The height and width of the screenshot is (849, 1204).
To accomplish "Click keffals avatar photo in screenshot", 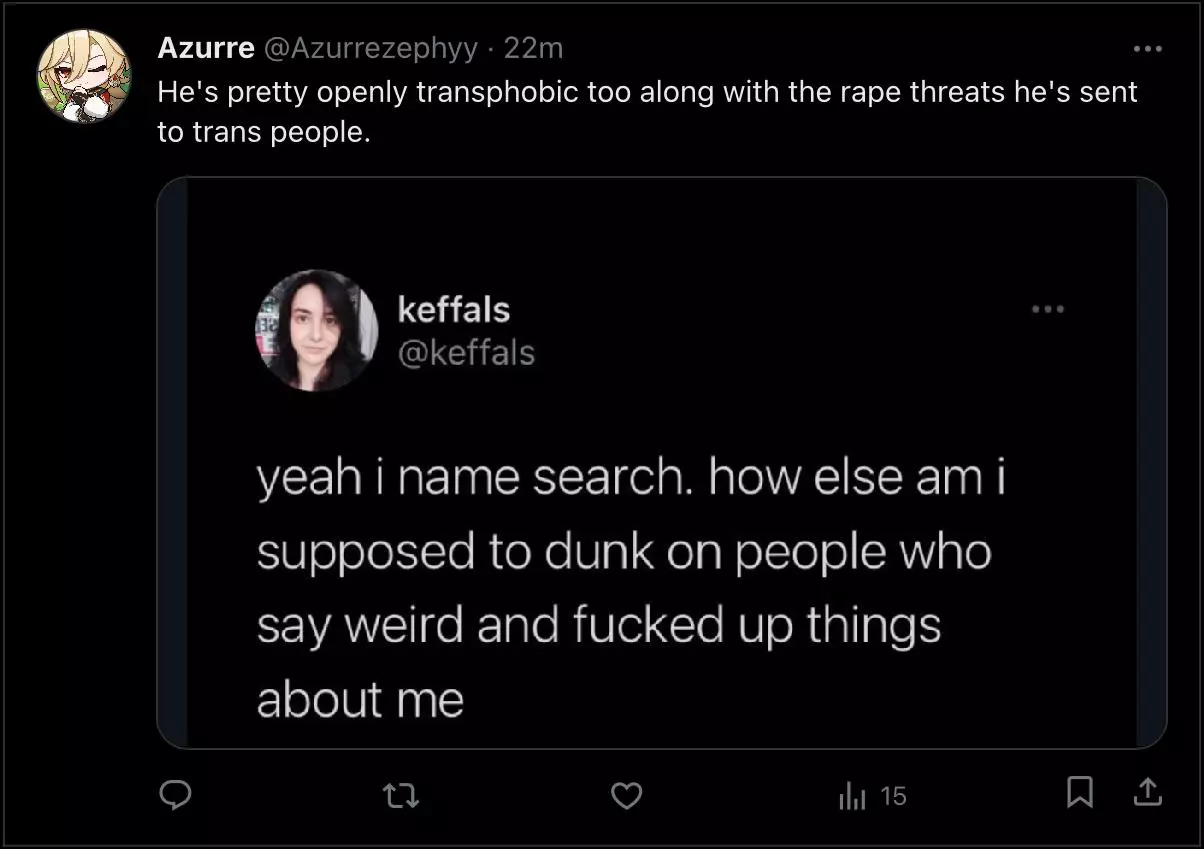I will (x=318, y=330).
